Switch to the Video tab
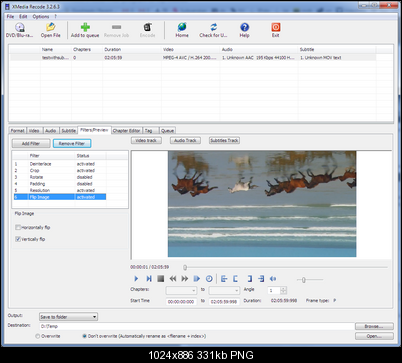The image size is (402, 363). tap(34, 131)
